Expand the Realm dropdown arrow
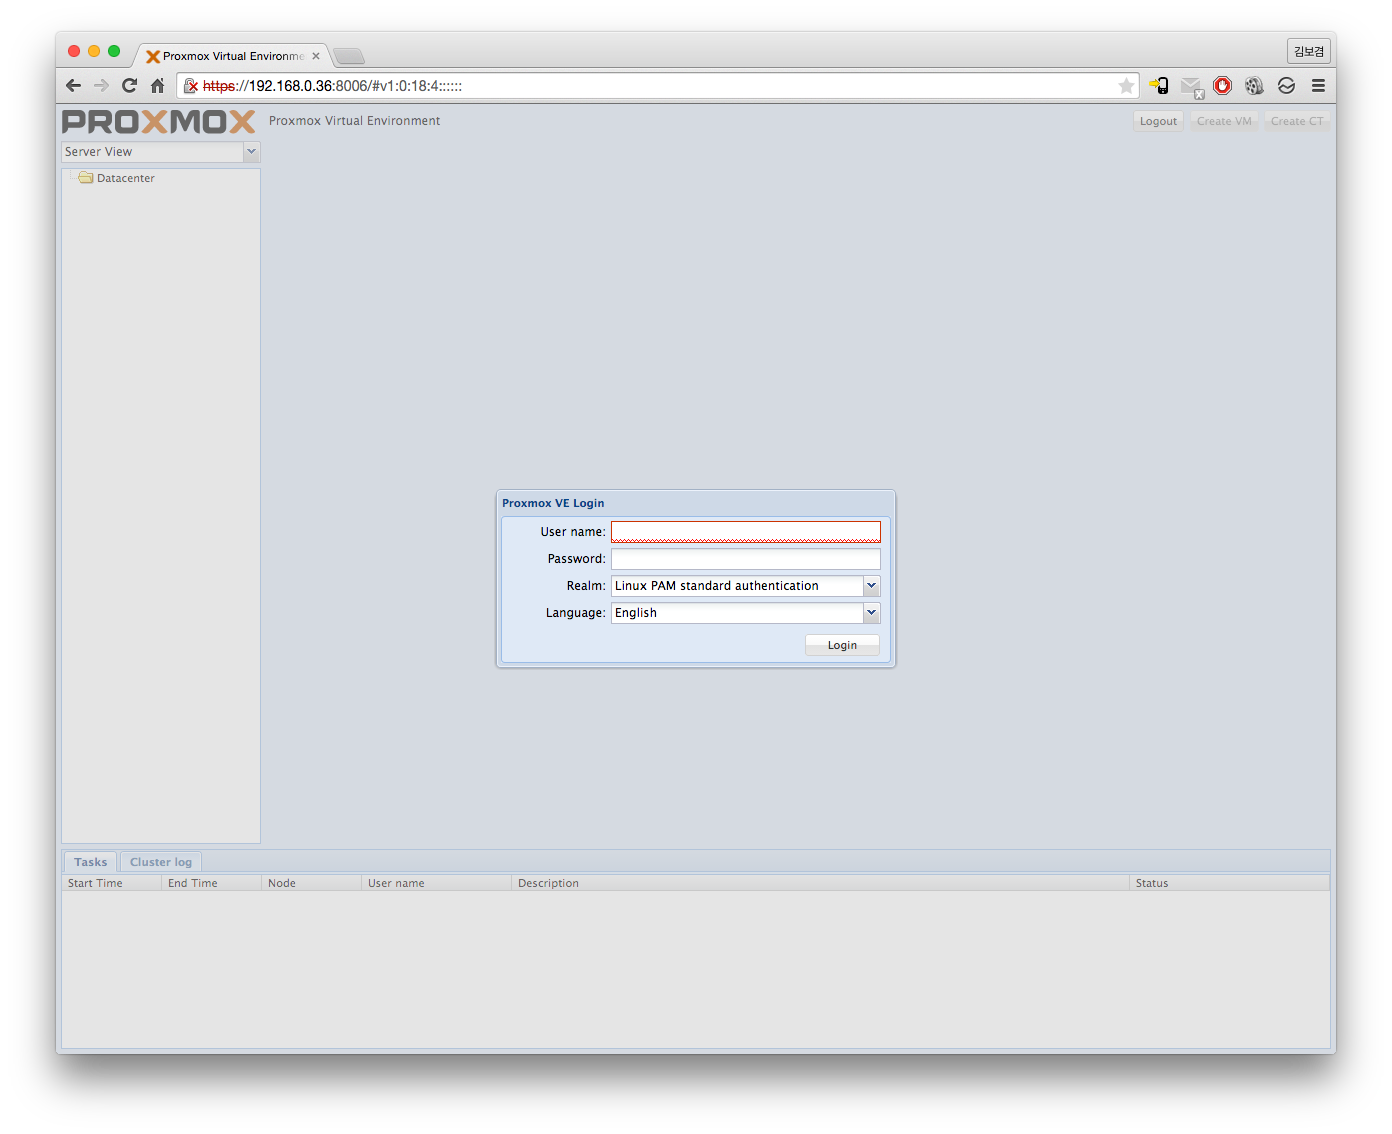Image resolution: width=1392 pixels, height=1134 pixels. (x=871, y=586)
